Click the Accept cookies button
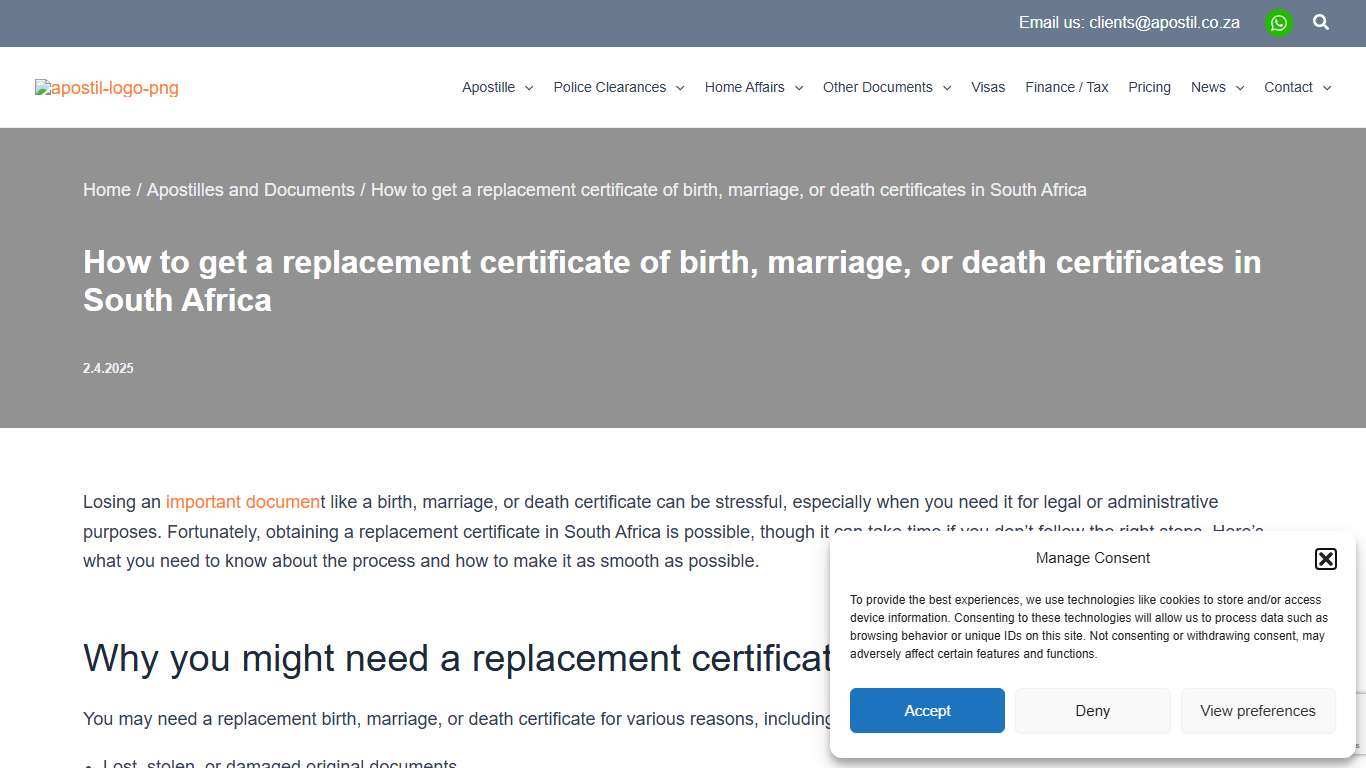The height and width of the screenshot is (768, 1366). [x=926, y=710]
